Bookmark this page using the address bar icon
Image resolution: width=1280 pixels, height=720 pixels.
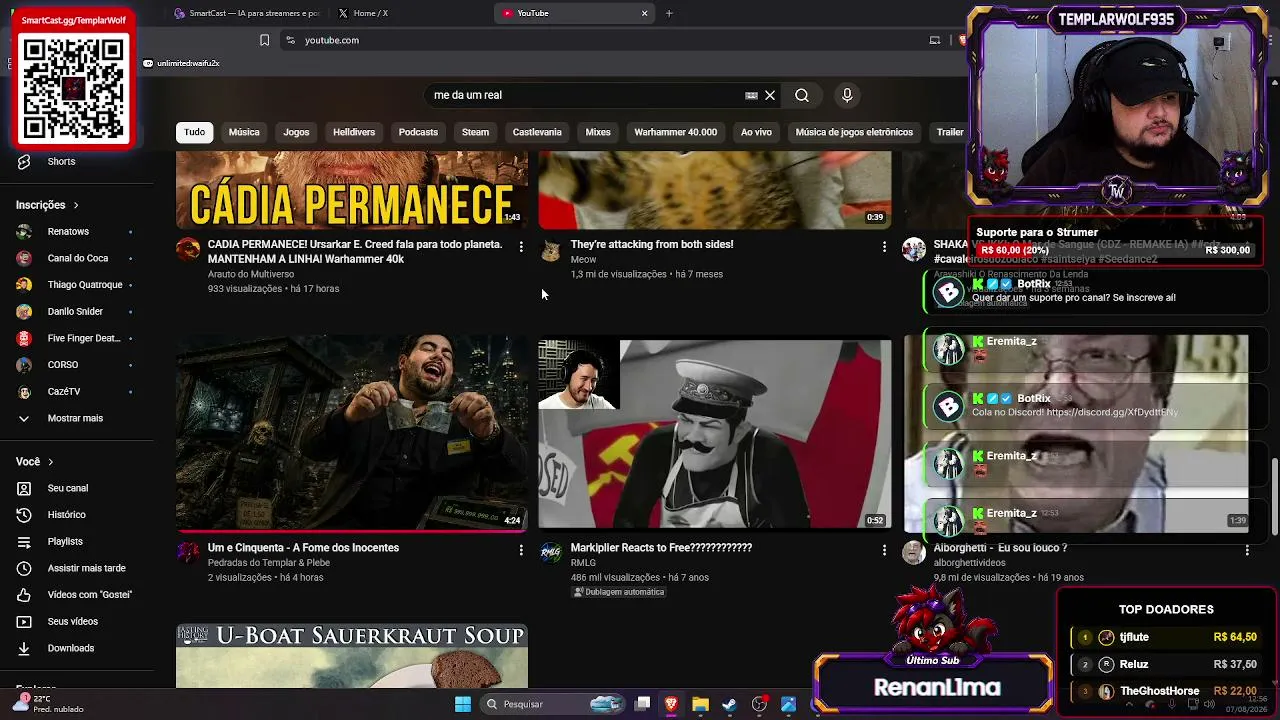click(264, 40)
